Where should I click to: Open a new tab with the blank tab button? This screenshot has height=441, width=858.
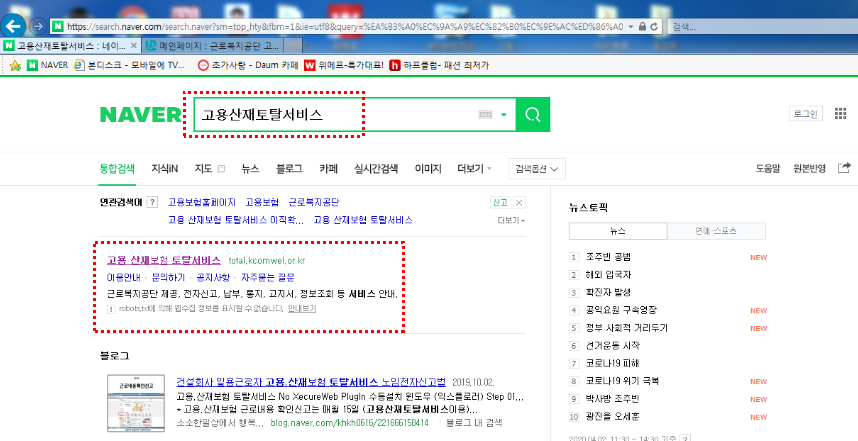tap(294, 45)
